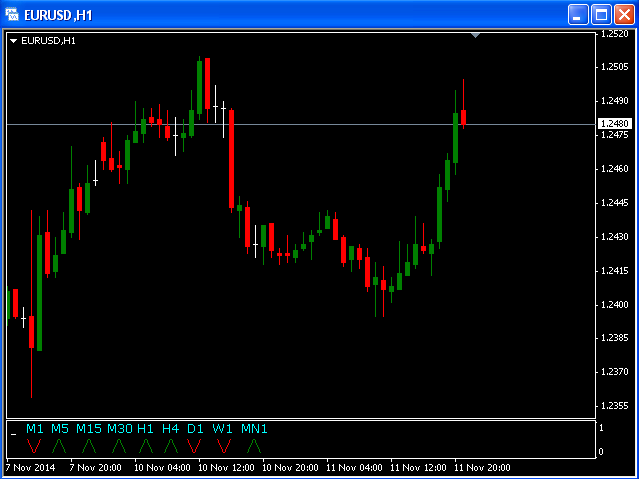The height and width of the screenshot is (480, 640).
Task: Click the 1.2520 price scale label
Action: (615, 34)
